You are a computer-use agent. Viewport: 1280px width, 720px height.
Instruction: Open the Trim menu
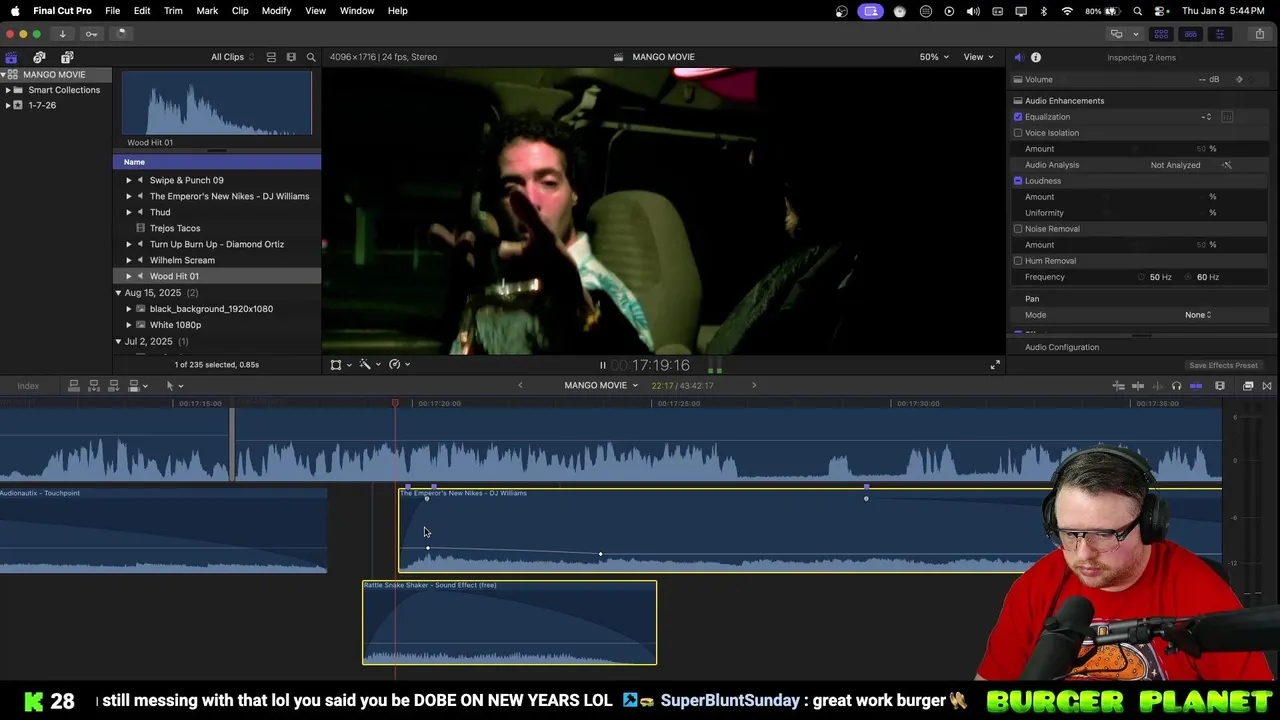(x=173, y=11)
